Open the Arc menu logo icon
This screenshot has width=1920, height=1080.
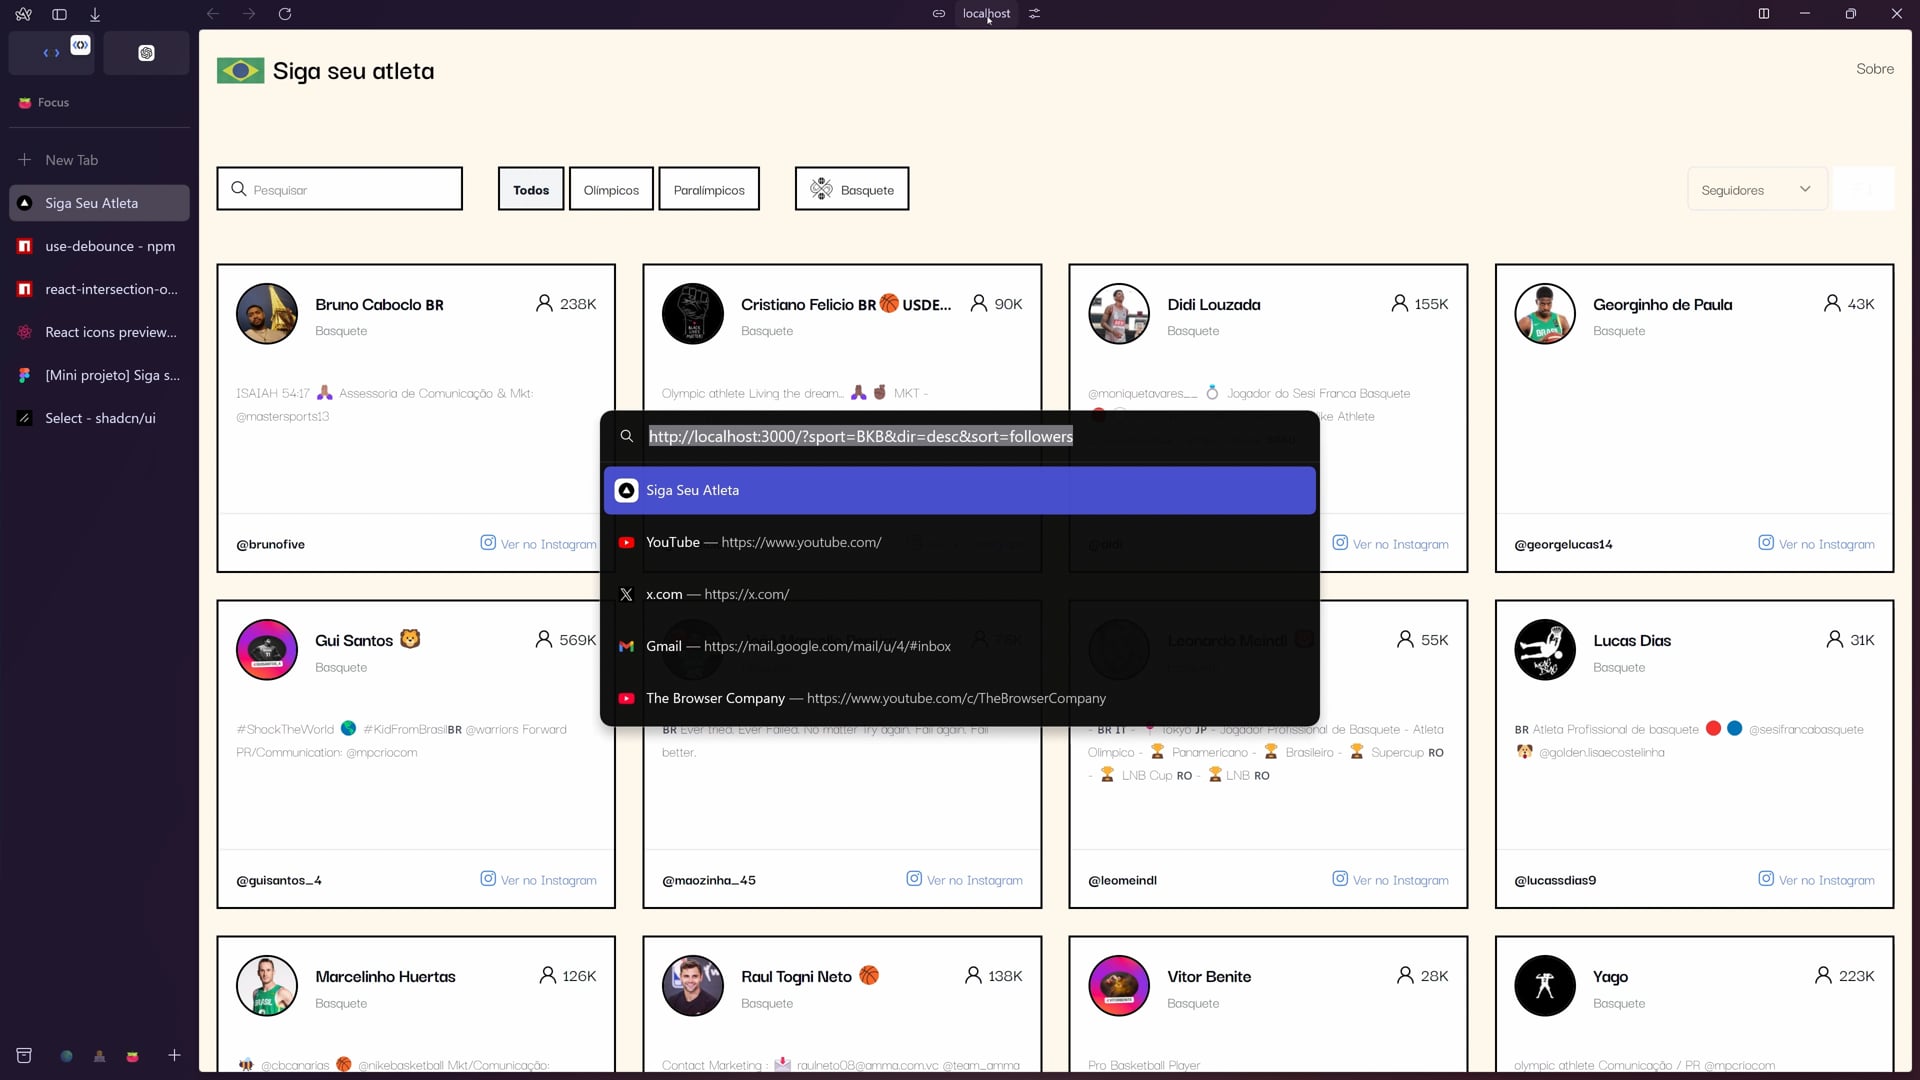(x=23, y=14)
